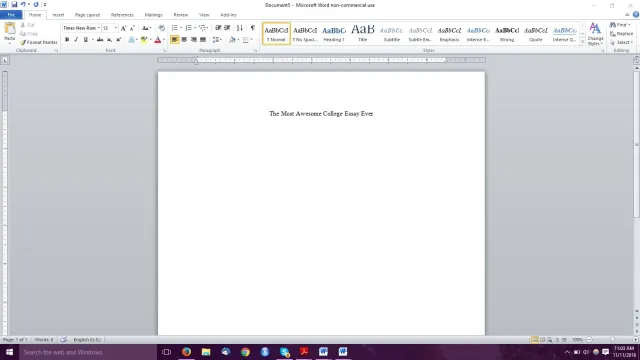
Task: Select Justify alignment
Action: tap(203, 40)
